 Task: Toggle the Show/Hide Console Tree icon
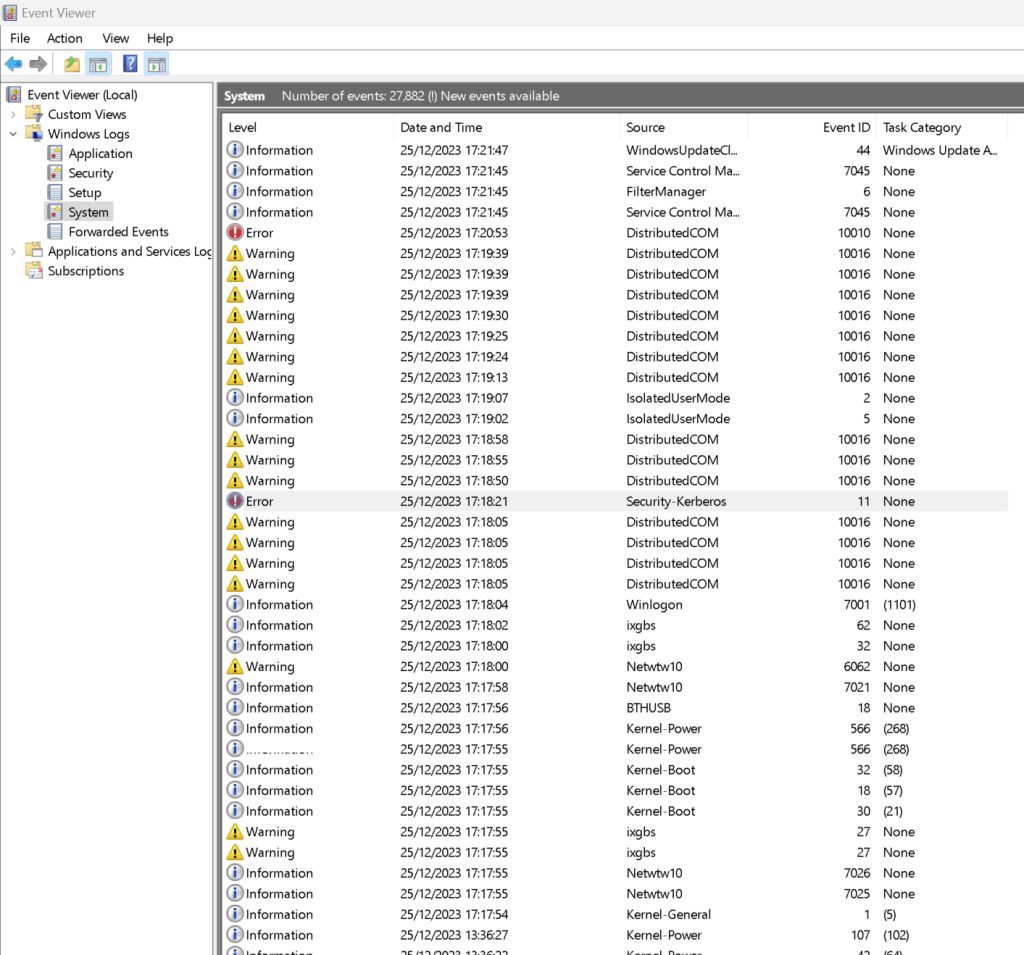(x=98, y=64)
